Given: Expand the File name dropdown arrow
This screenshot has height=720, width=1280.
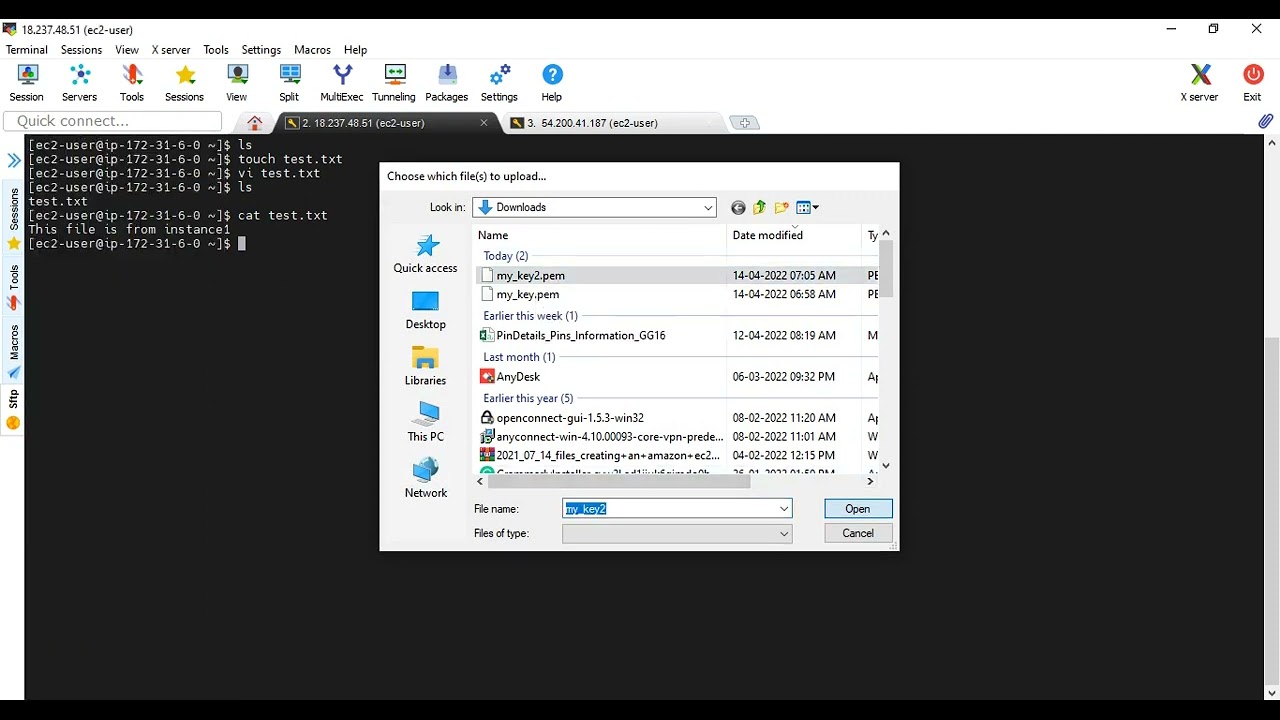Looking at the screenshot, I should tap(784, 509).
